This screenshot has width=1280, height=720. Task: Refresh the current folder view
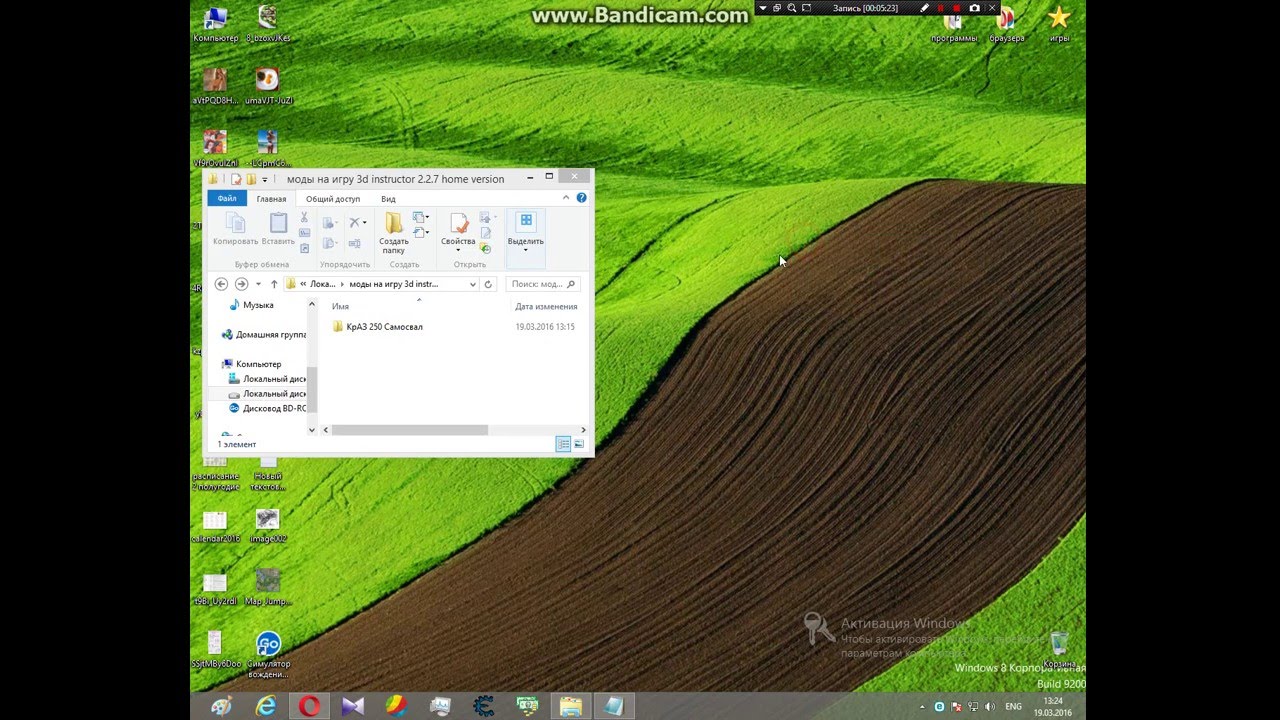(x=489, y=284)
